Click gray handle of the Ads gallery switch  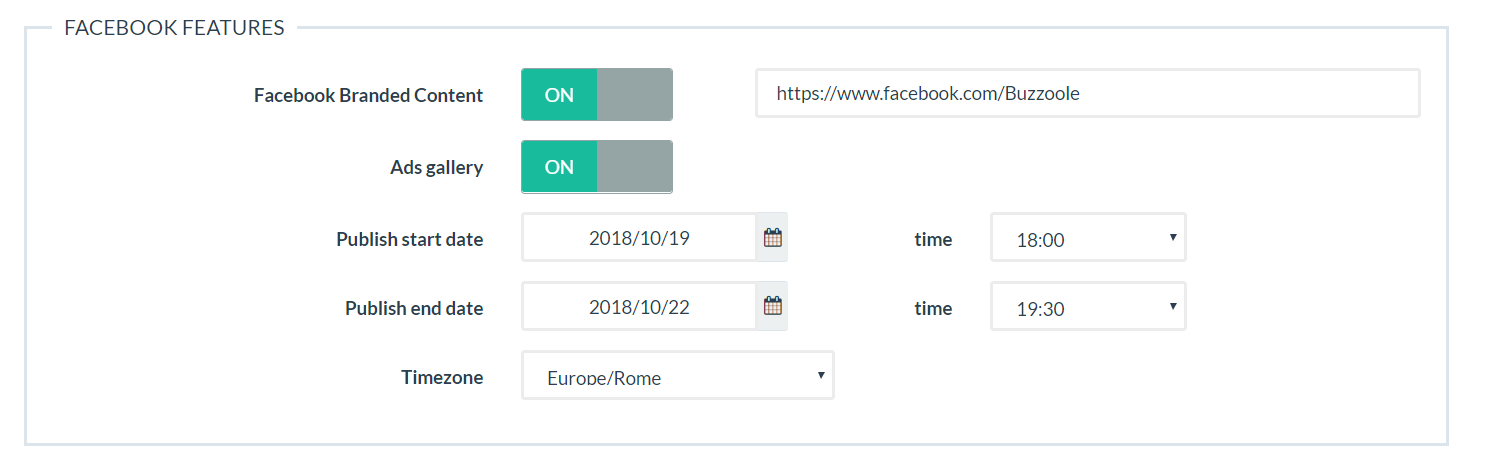coord(635,167)
